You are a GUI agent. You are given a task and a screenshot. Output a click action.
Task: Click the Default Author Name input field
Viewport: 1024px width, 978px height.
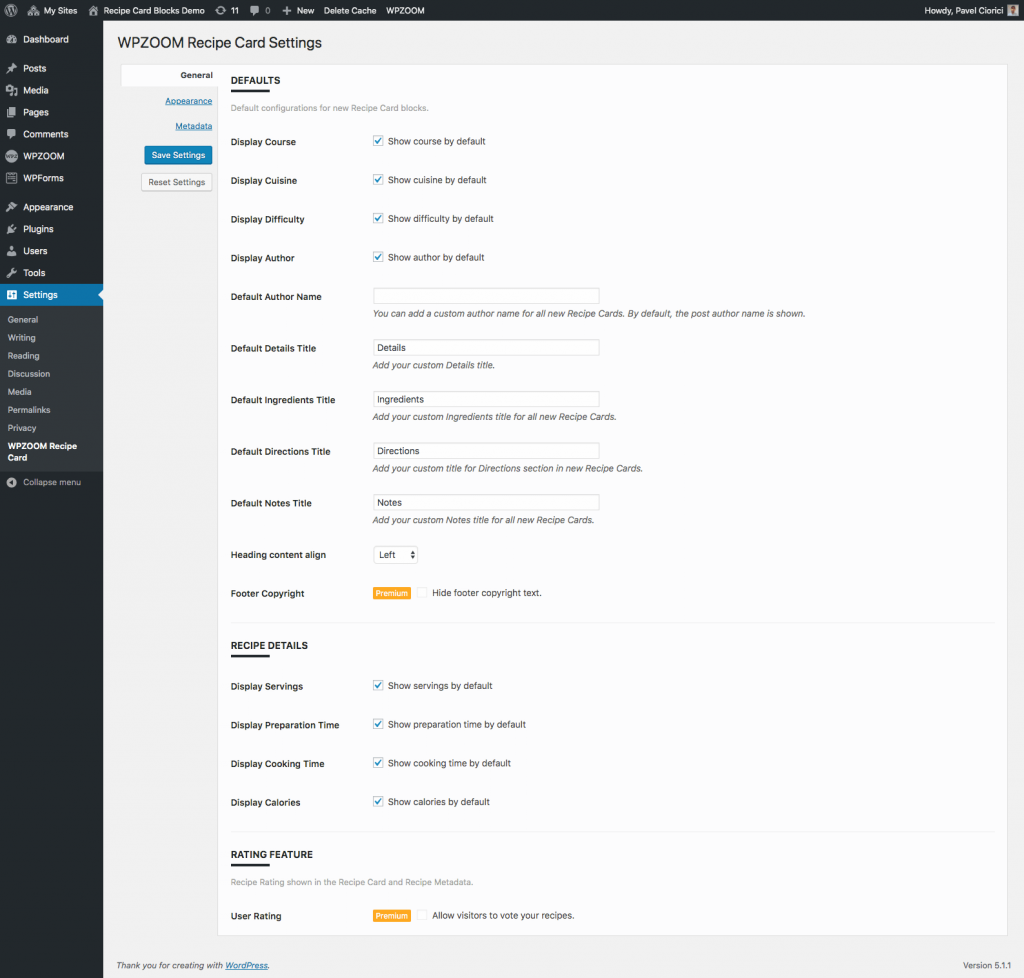pos(485,295)
